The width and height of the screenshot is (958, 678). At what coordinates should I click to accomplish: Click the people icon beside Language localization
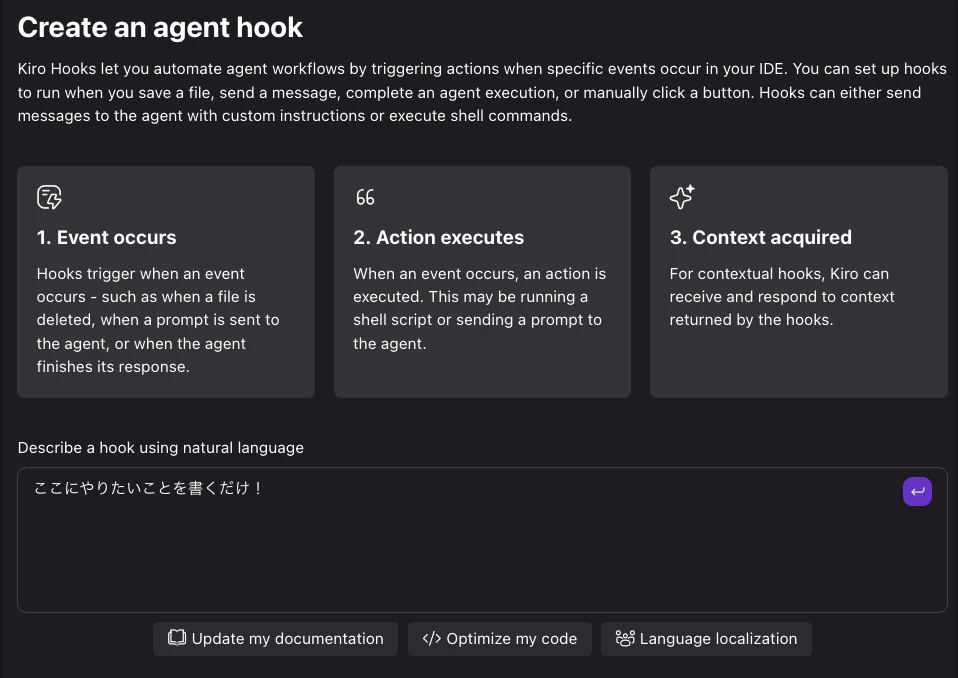625,638
